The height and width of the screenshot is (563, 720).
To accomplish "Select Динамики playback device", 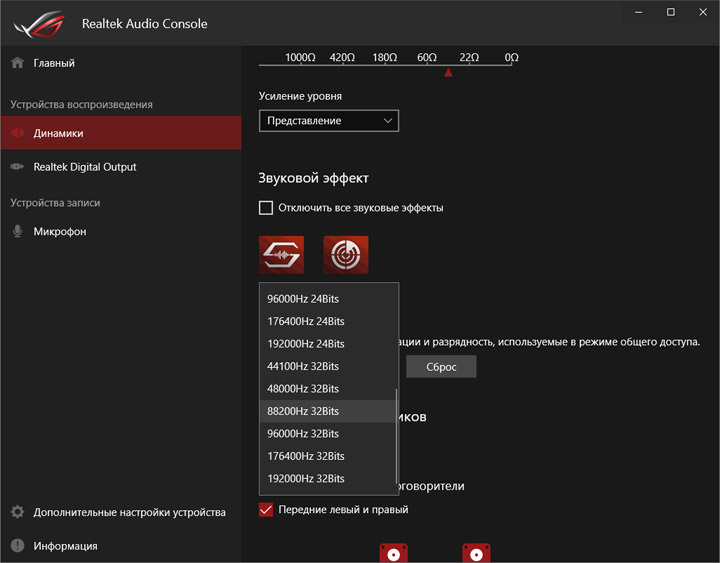I will (121, 133).
